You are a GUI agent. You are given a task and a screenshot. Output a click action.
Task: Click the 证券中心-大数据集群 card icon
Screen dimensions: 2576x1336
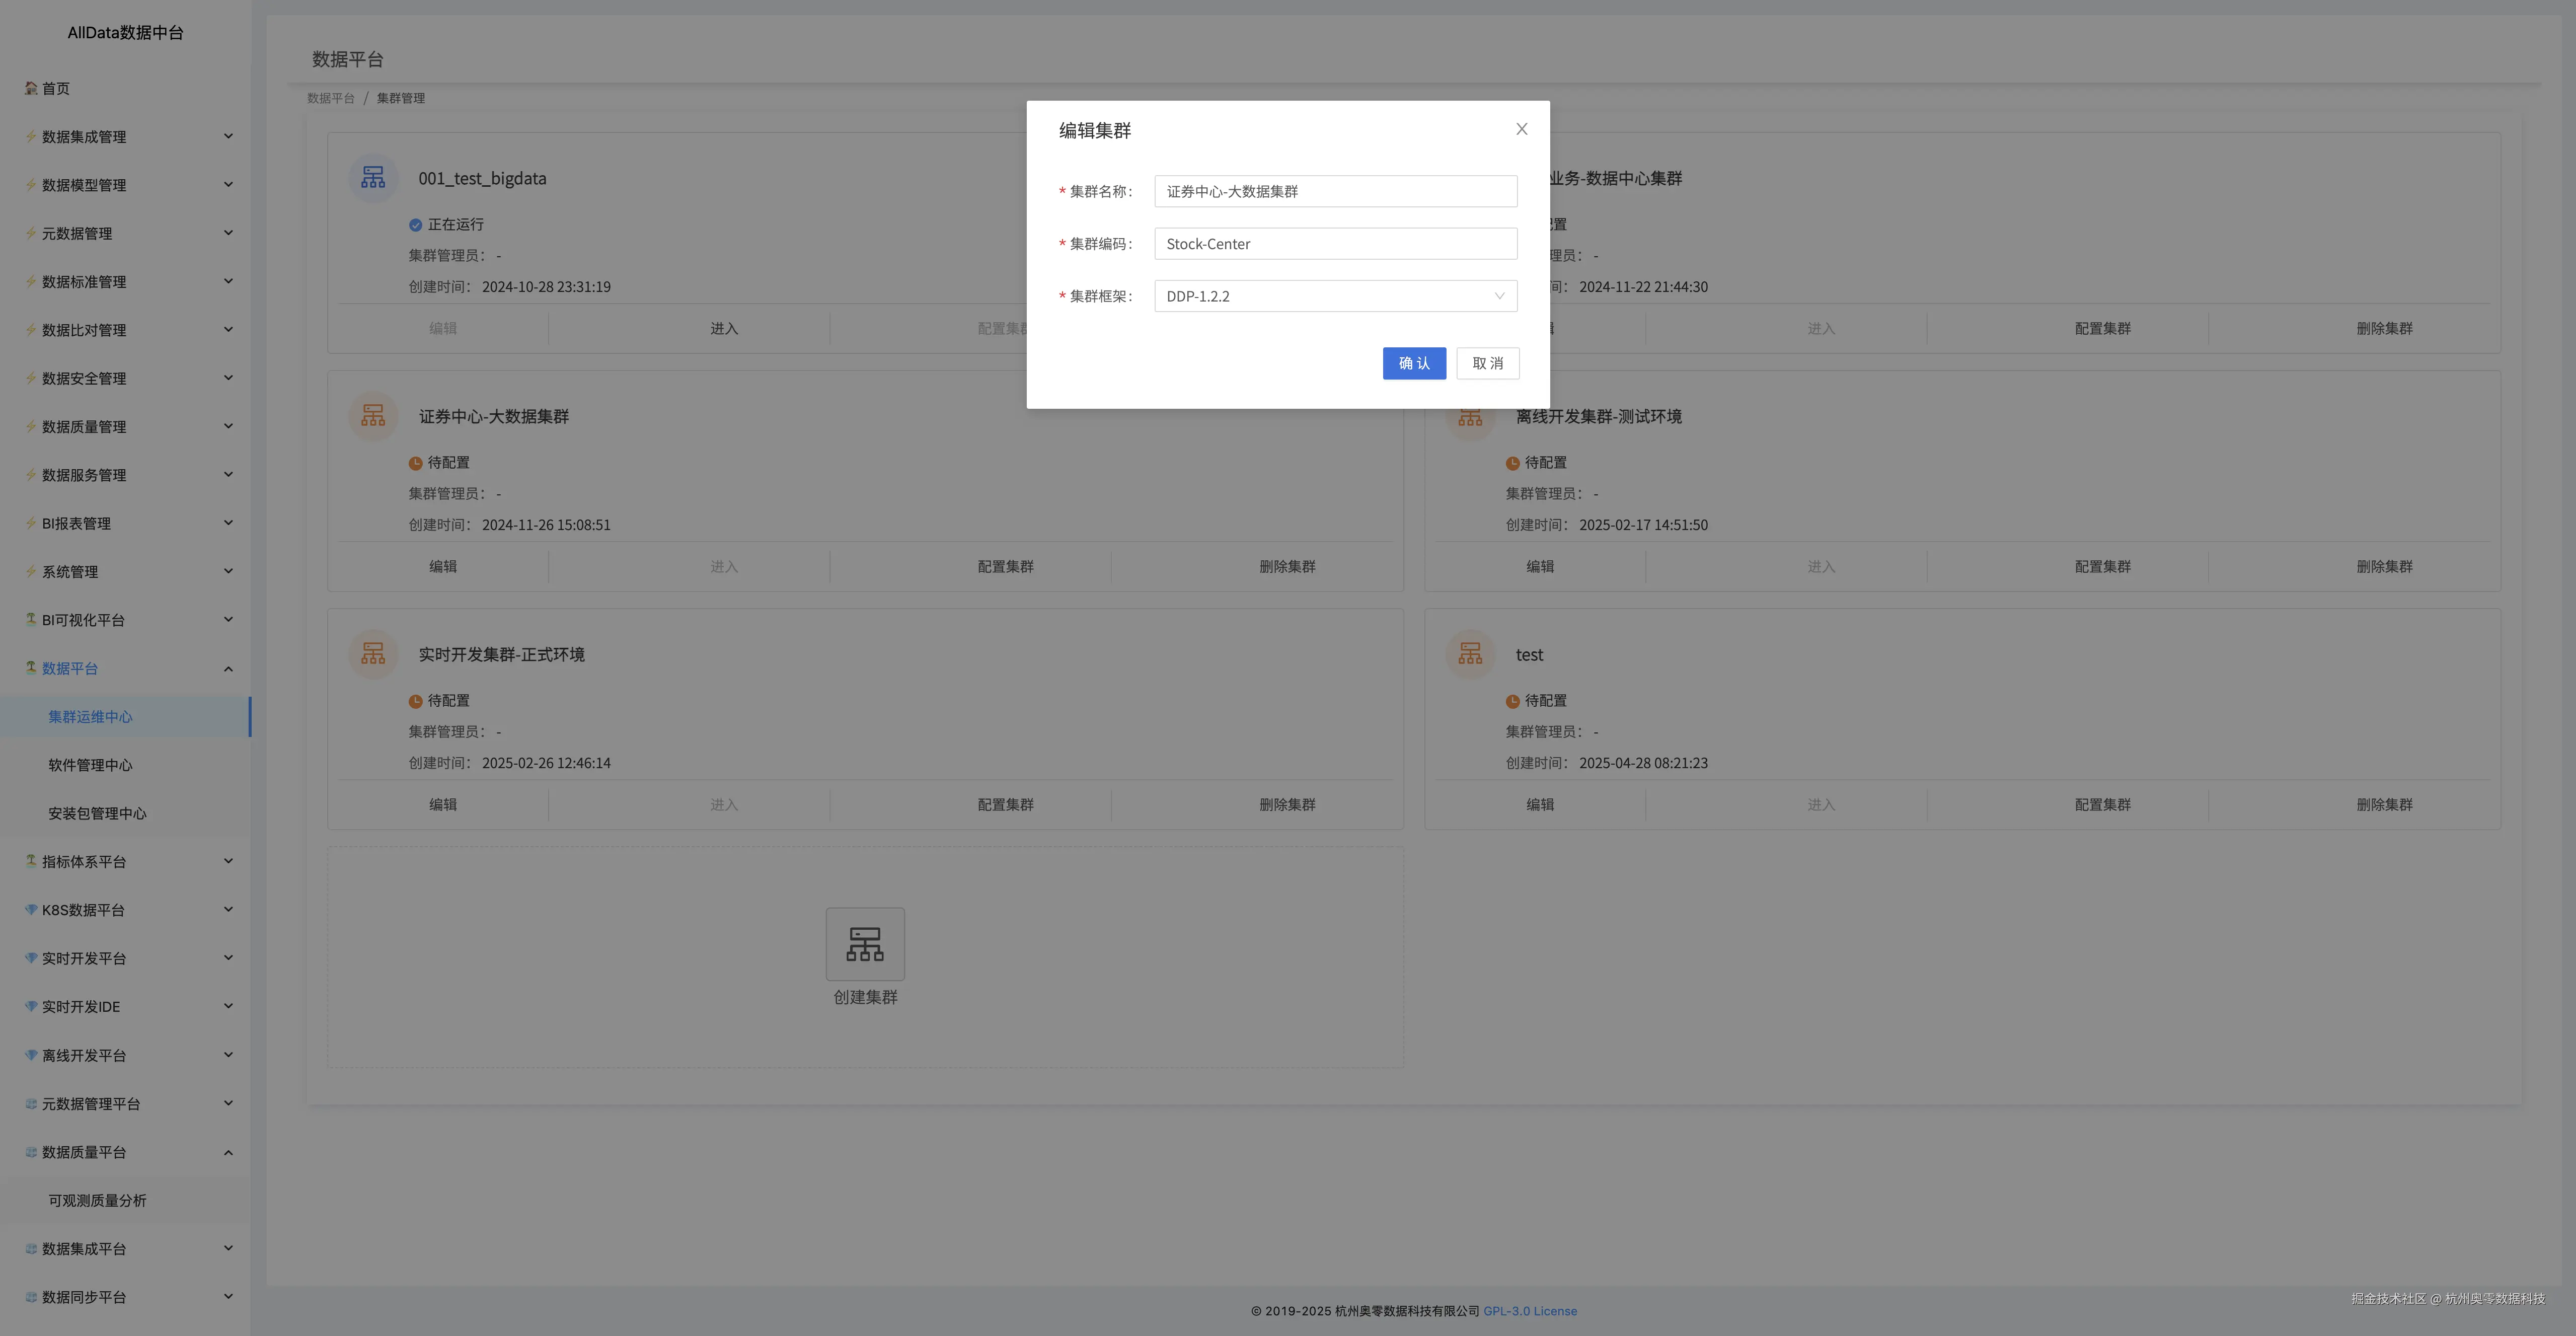click(373, 416)
